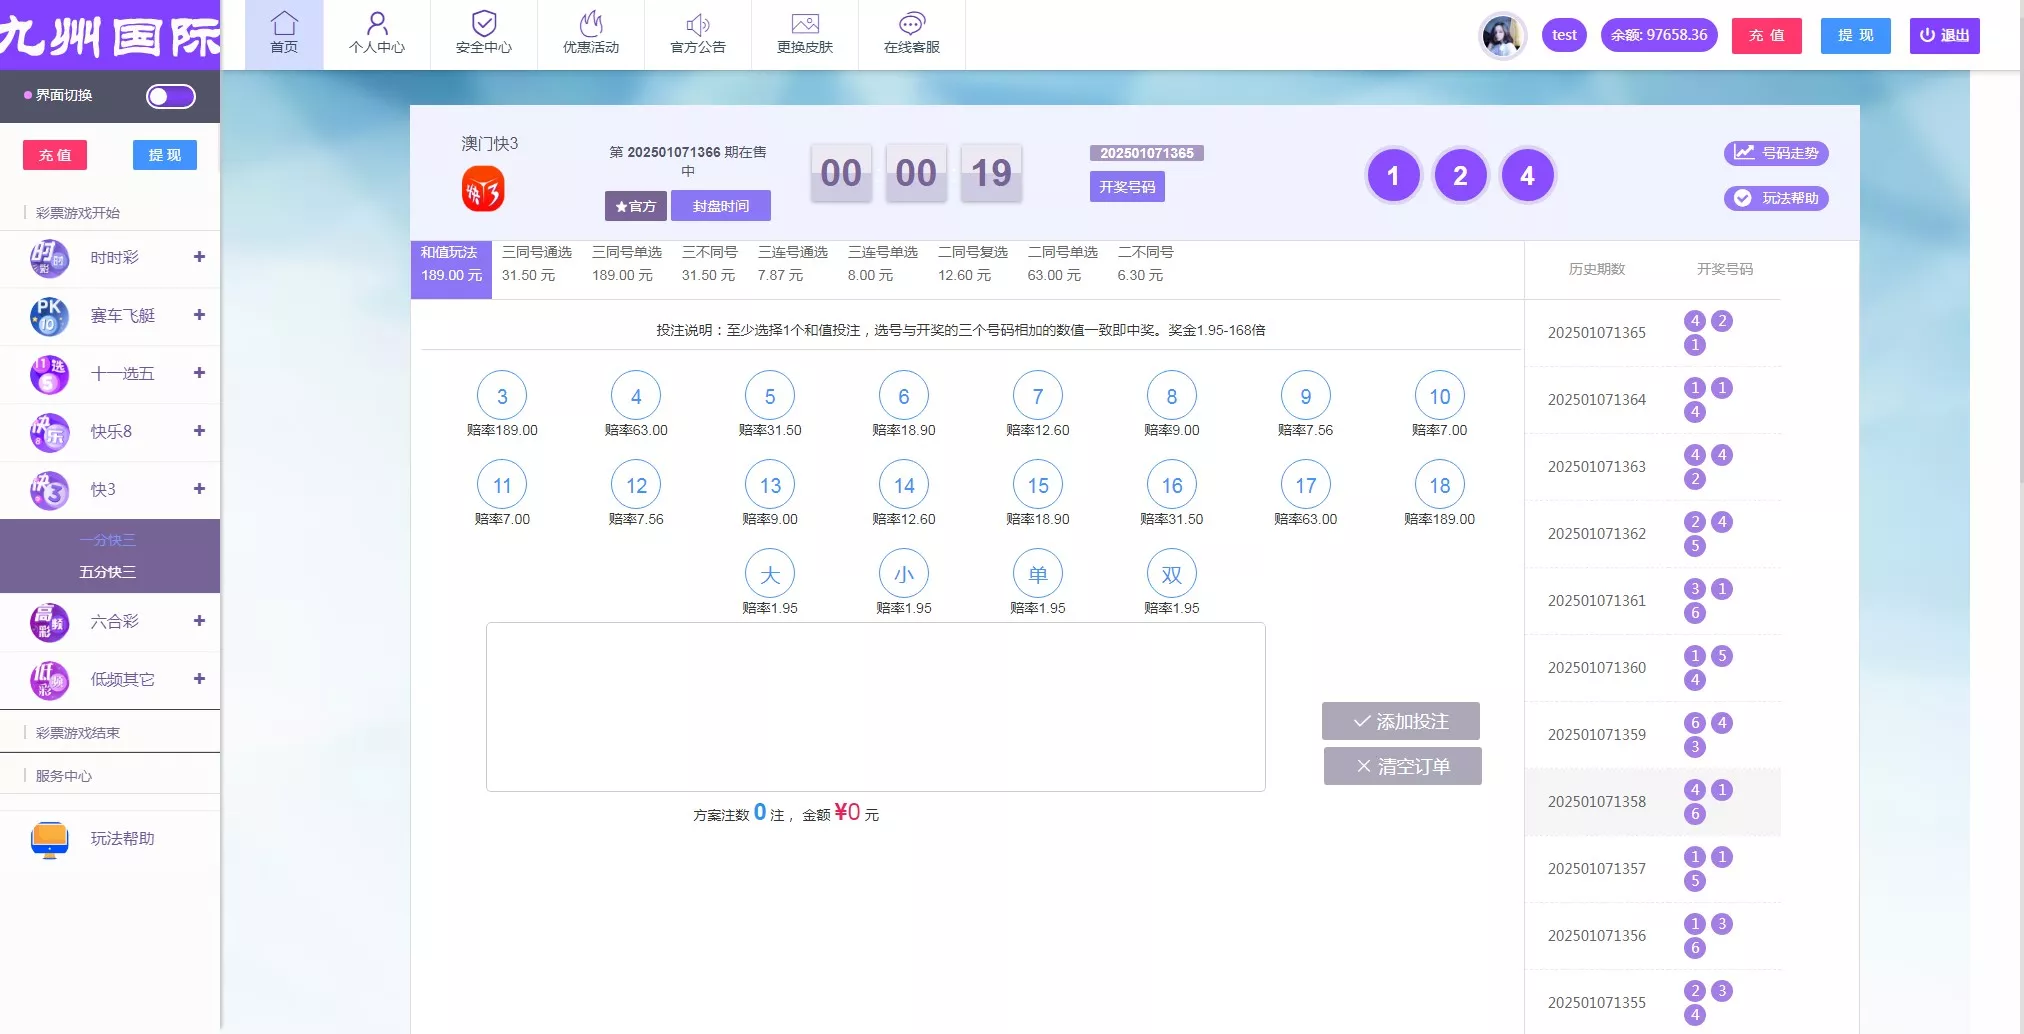Screen dimensions: 2024x1034
Task: Switch to 二不同号 play tab
Action: pyautogui.click(x=1145, y=264)
